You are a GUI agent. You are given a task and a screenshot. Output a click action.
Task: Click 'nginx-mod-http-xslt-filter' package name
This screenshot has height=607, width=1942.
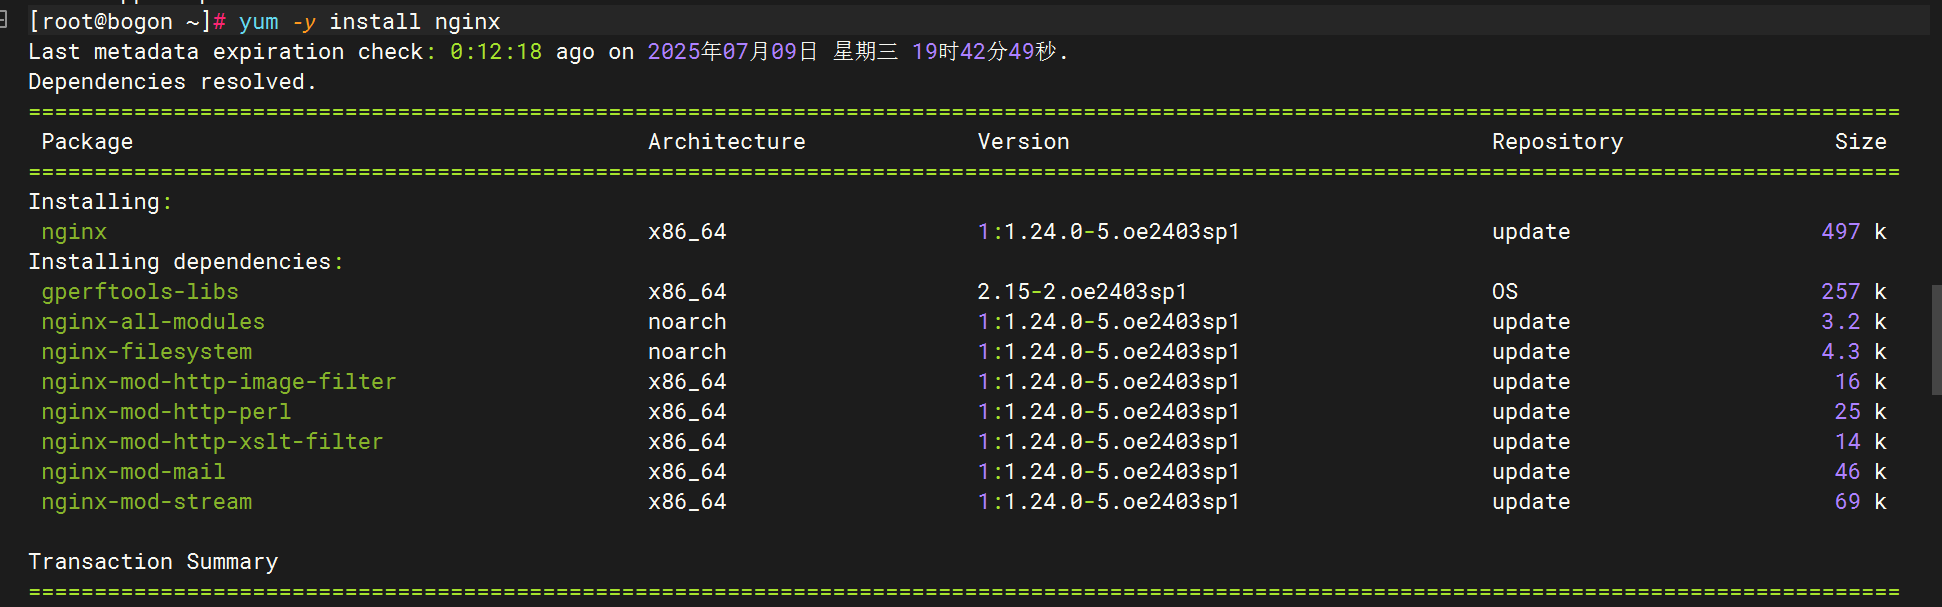point(212,442)
